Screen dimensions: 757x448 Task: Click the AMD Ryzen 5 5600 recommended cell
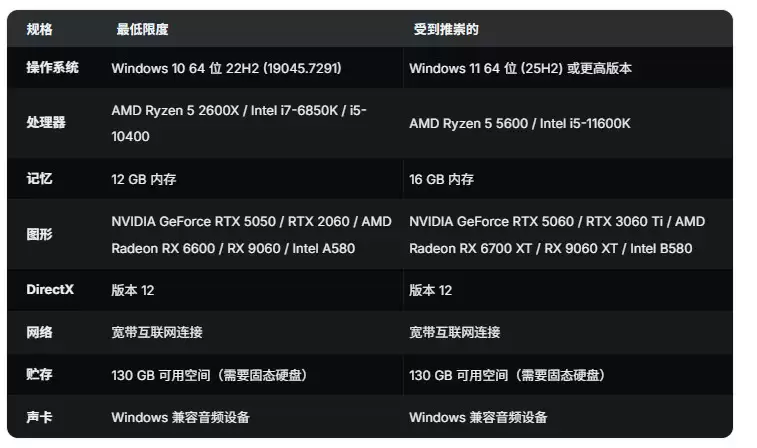click(520, 124)
